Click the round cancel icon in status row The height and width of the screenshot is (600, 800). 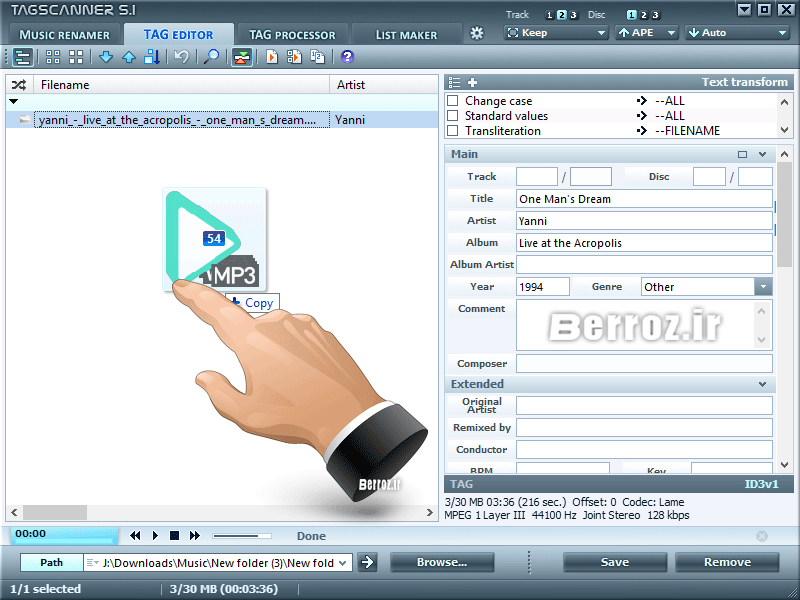(x=762, y=536)
